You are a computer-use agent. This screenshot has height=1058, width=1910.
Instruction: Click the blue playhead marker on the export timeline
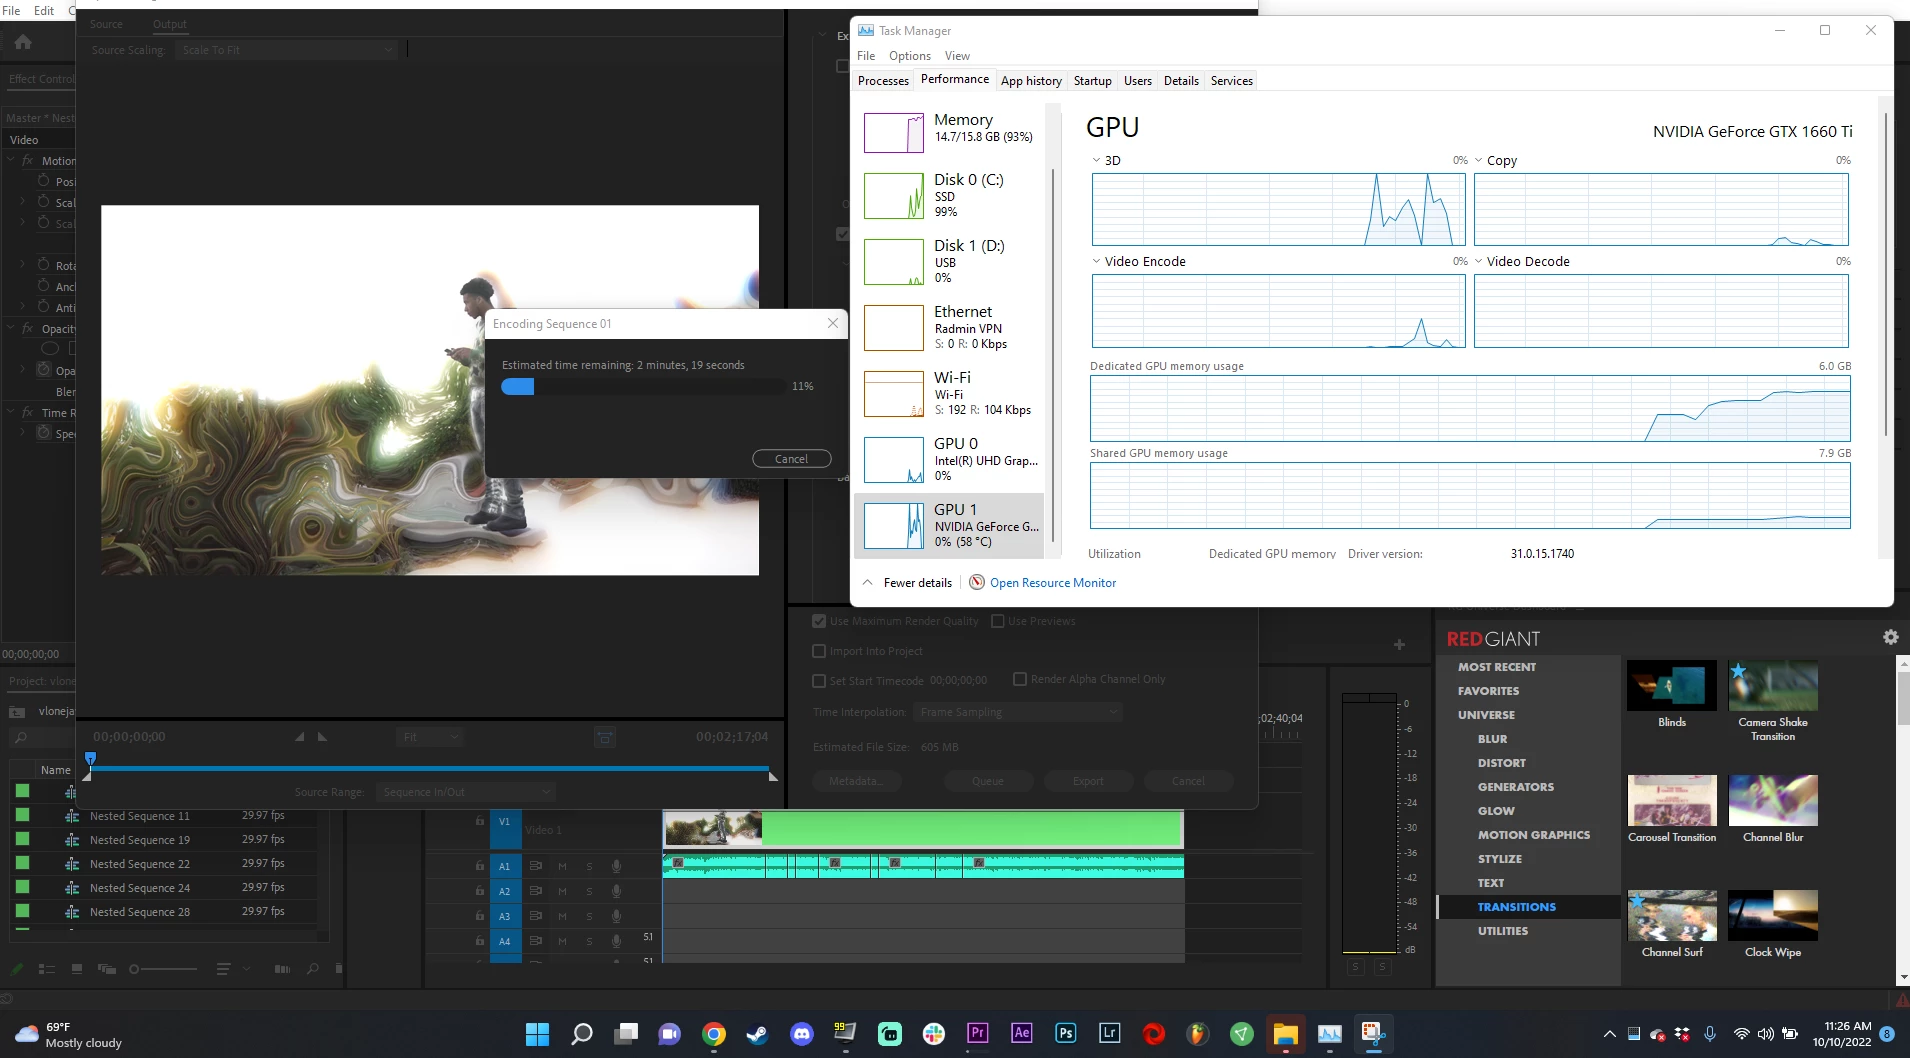(x=90, y=758)
